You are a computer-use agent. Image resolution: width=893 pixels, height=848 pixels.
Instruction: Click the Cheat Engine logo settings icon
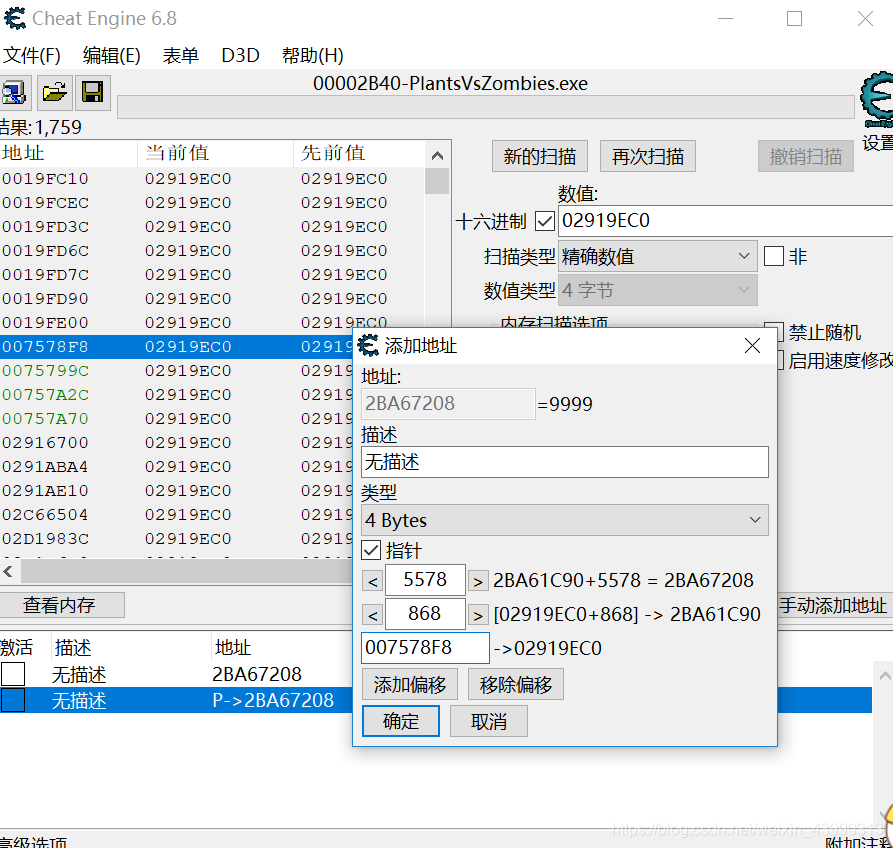coord(876,99)
